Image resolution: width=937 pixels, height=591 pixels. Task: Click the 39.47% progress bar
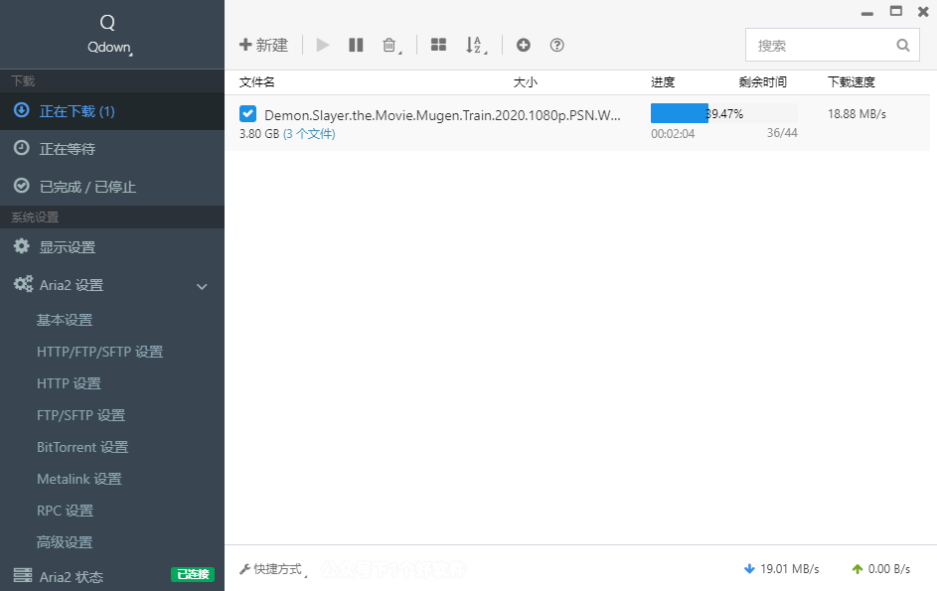point(724,114)
